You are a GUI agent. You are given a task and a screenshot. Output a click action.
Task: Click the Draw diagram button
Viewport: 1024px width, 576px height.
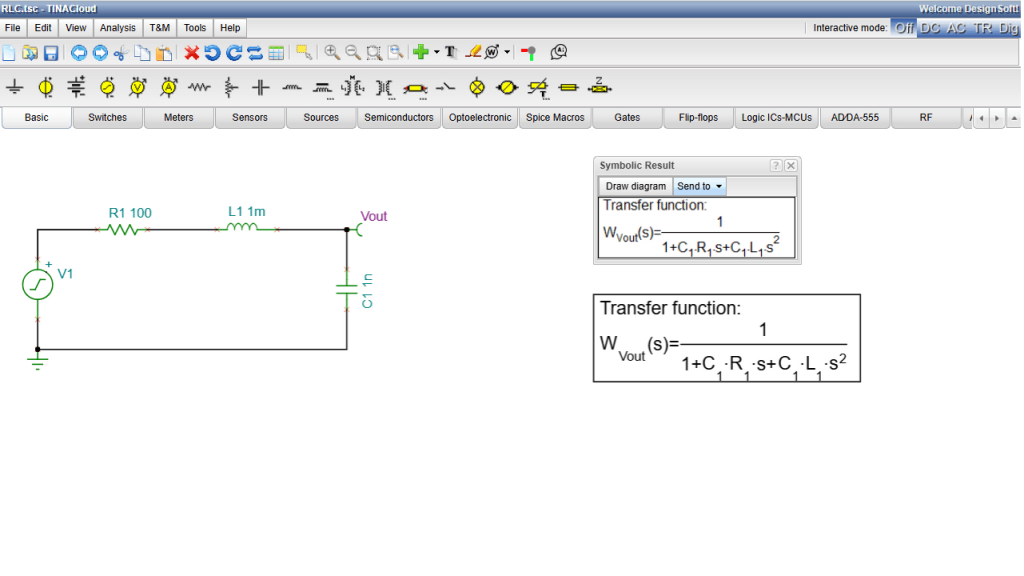pyautogui.click(x=635, y=186)
